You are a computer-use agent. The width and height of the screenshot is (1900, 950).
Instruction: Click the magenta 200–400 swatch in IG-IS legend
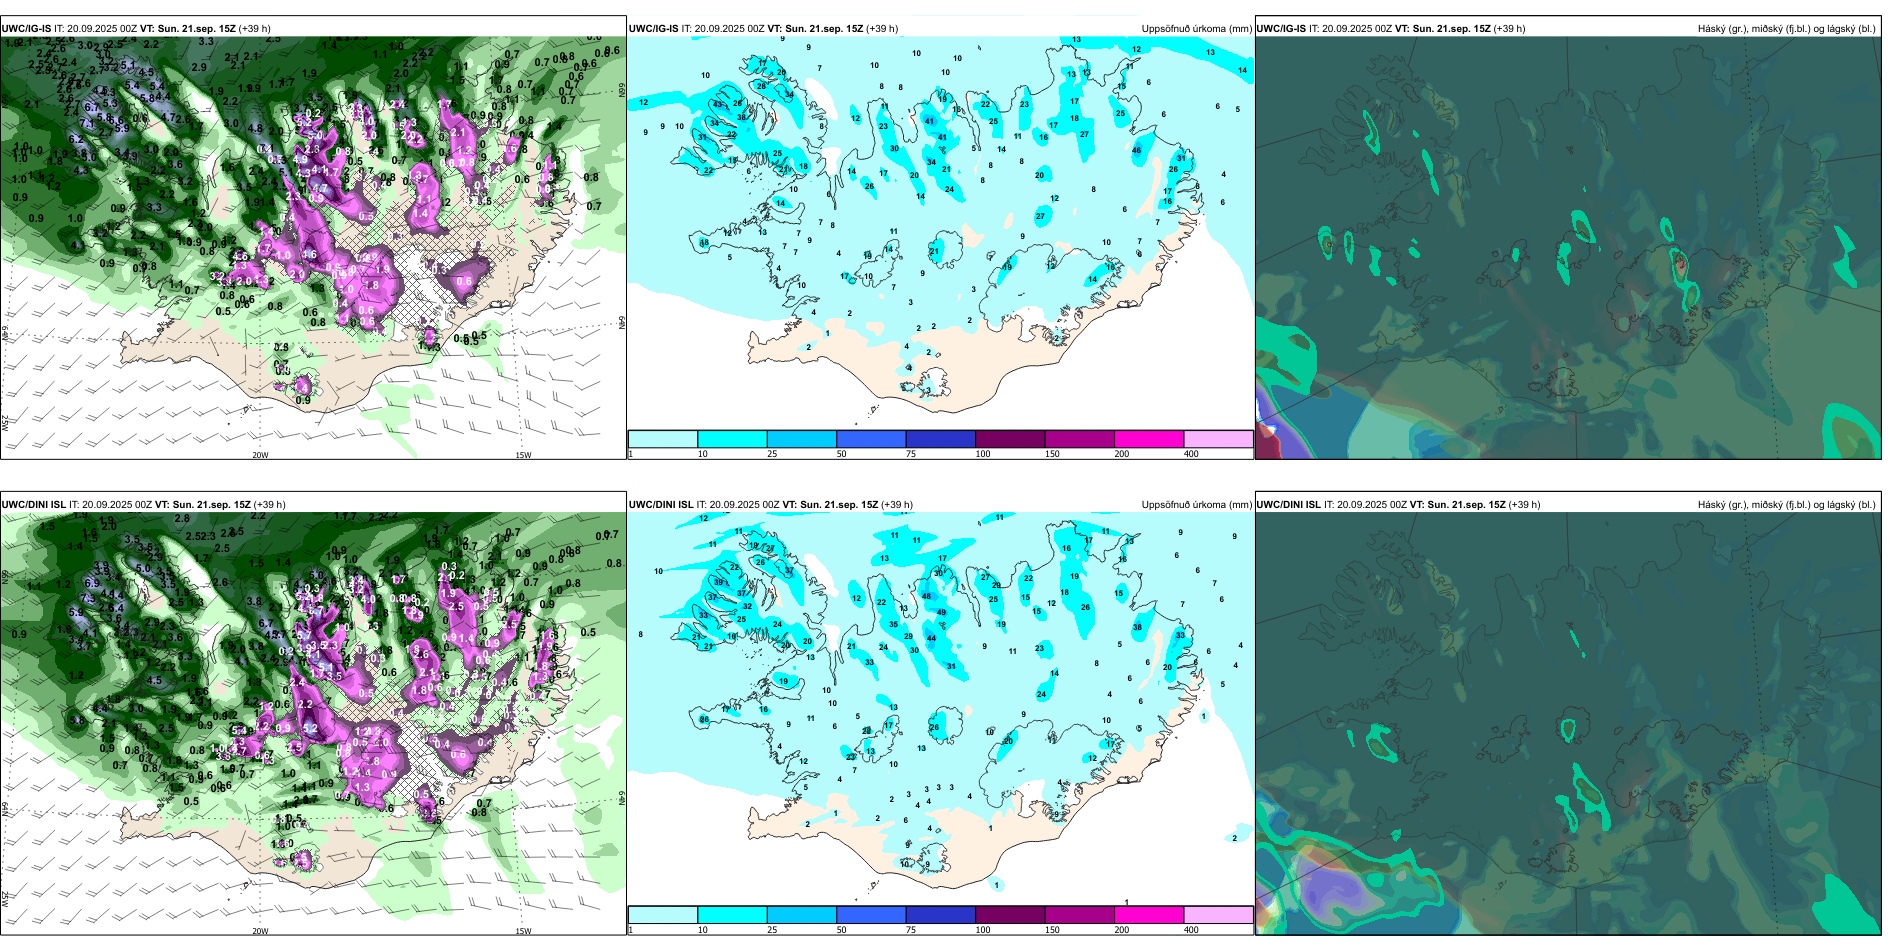coord(1149,439)
